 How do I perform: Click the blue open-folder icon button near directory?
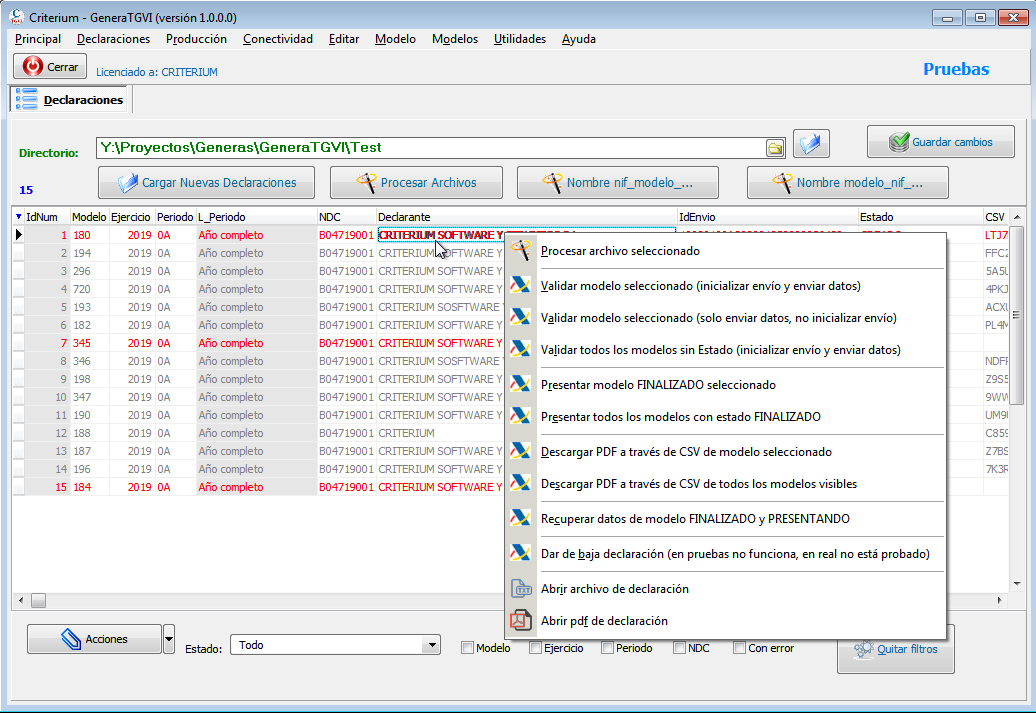(811, 143)
